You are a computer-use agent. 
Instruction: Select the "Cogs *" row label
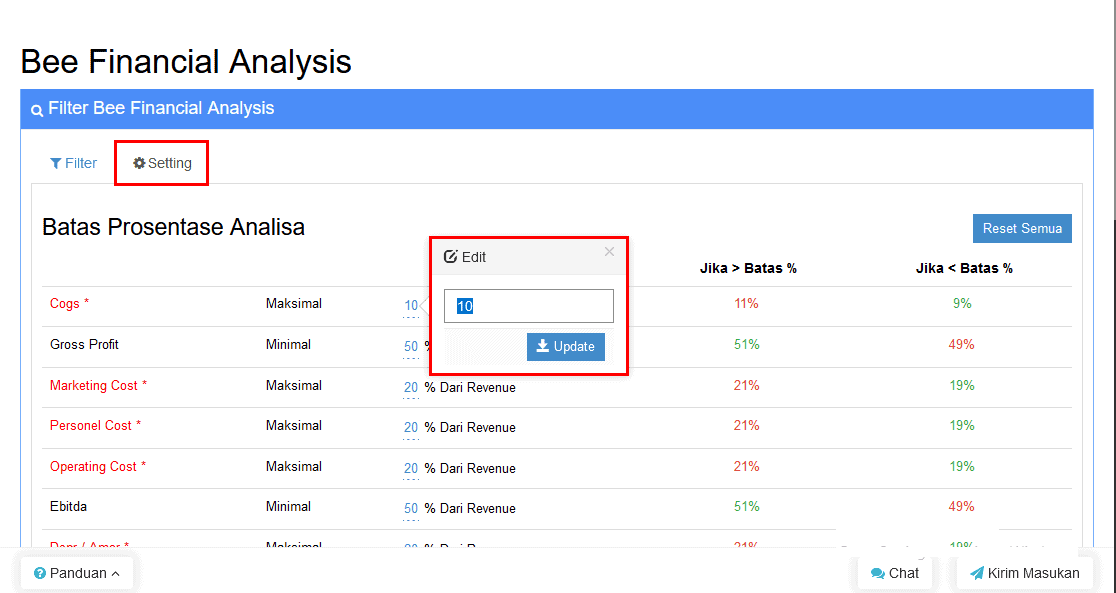tap(70, 303)
